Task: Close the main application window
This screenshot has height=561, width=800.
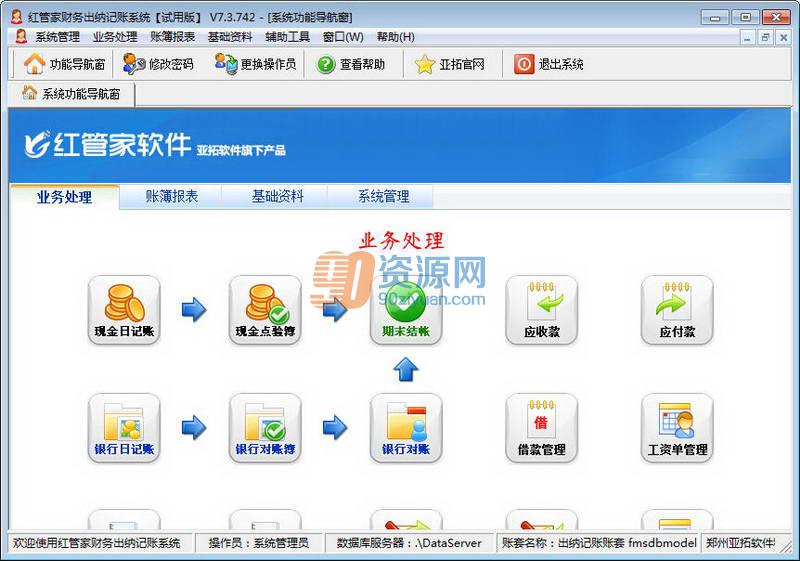Action: [x=776, y=17]
